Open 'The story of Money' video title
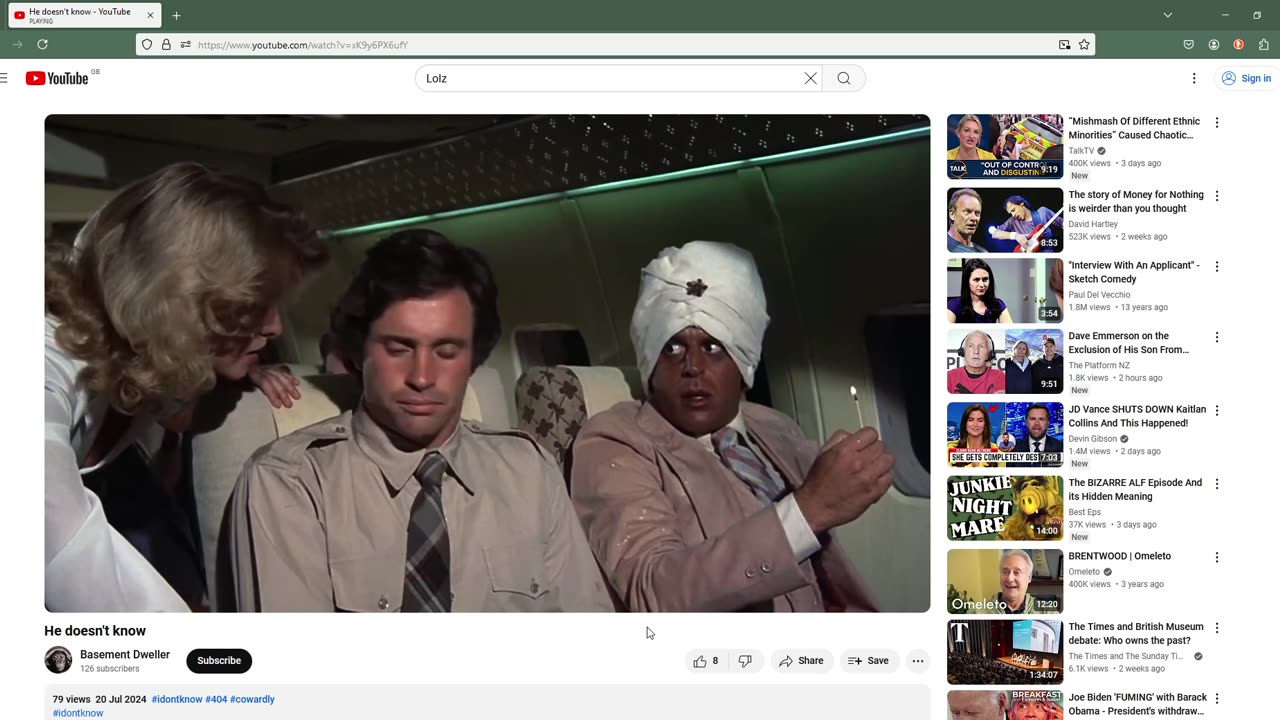Image resolution: width=1280 pixels, height=720 pixels. tap(1136, 202)
